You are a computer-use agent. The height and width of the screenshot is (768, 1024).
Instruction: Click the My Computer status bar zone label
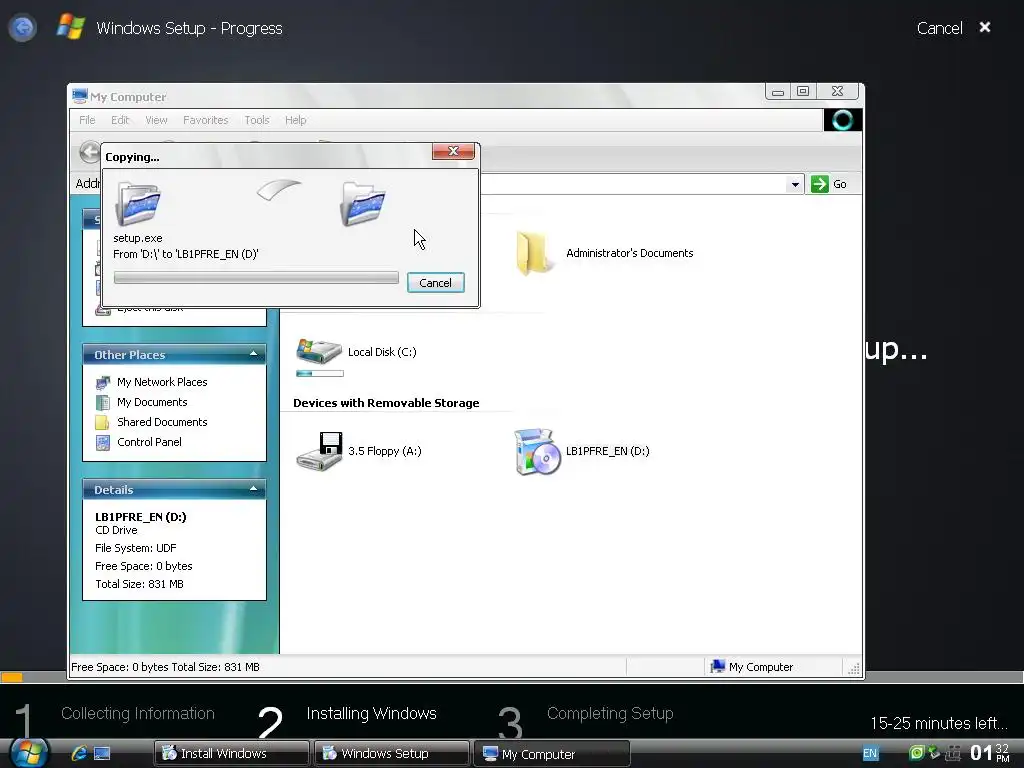coord(752,667)
